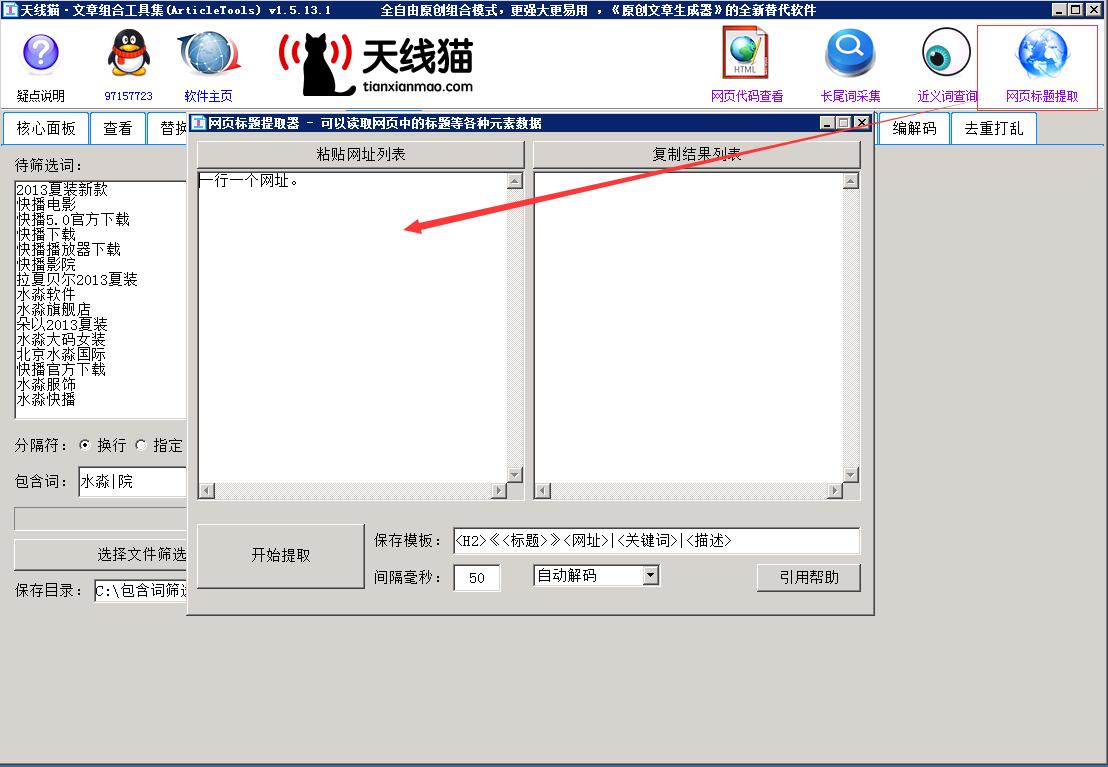Image resolution: width=1108 pixels, height=767 pixels.
Task: Minimize the 网页标题提取器 dialog
Action: [827, 123]
